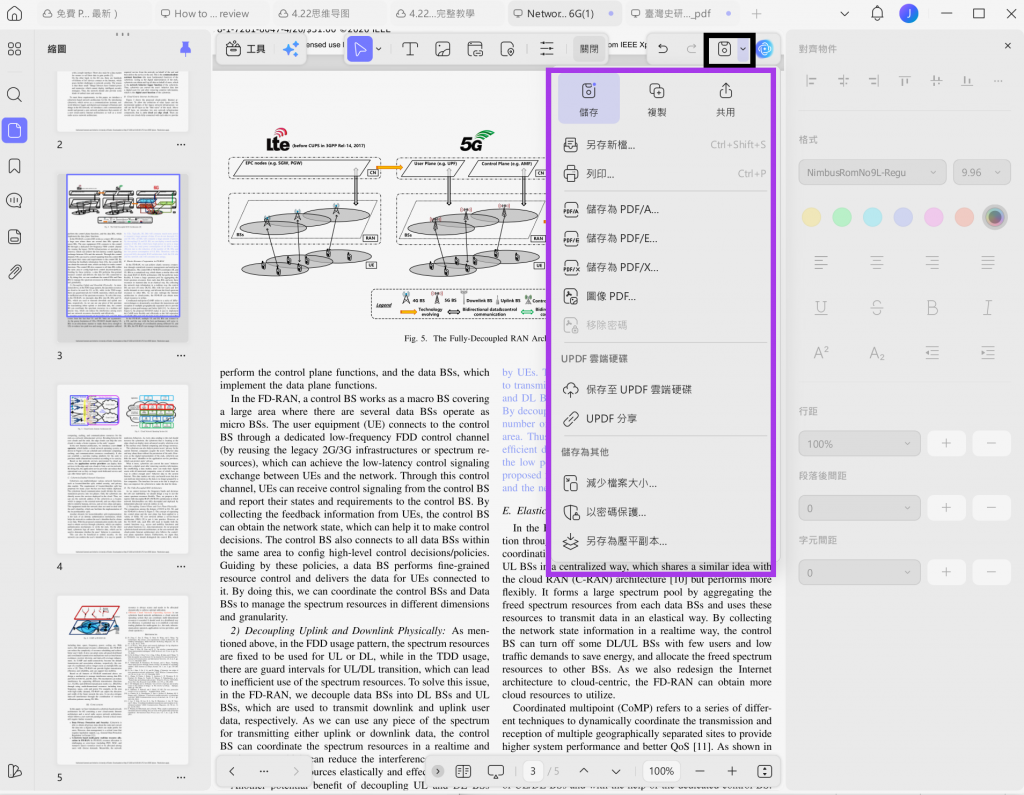1024x795 pixels.
Task: Select the image insertion tool
Action: tap(443, 49)
